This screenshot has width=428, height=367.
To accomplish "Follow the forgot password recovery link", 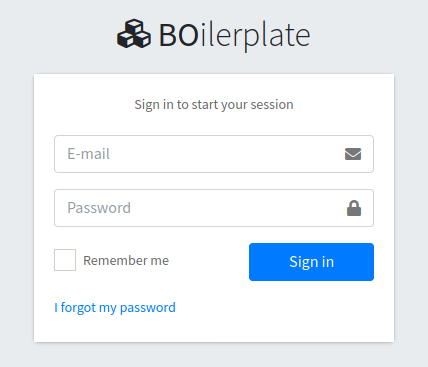I will pos(115,307).
